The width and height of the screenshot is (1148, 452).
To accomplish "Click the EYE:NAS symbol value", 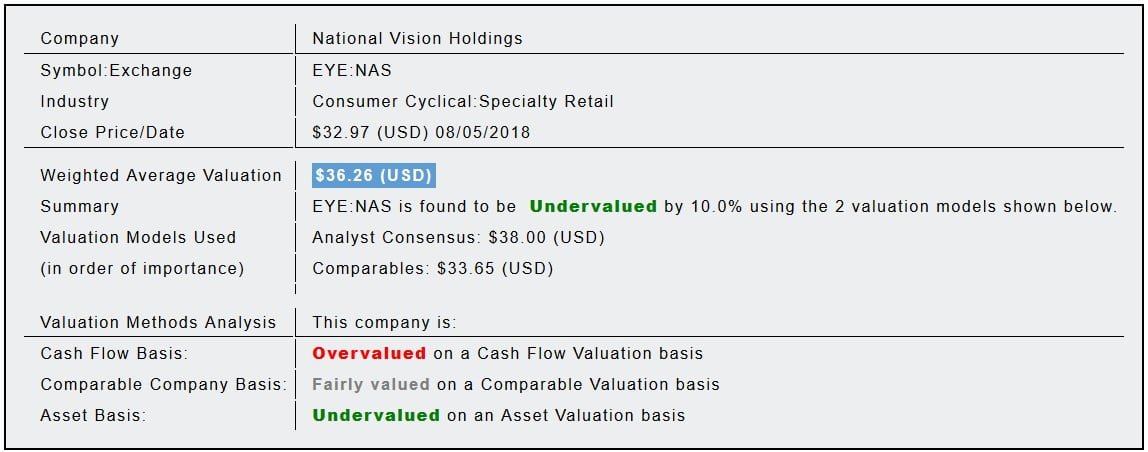I will tap(352, 70).
